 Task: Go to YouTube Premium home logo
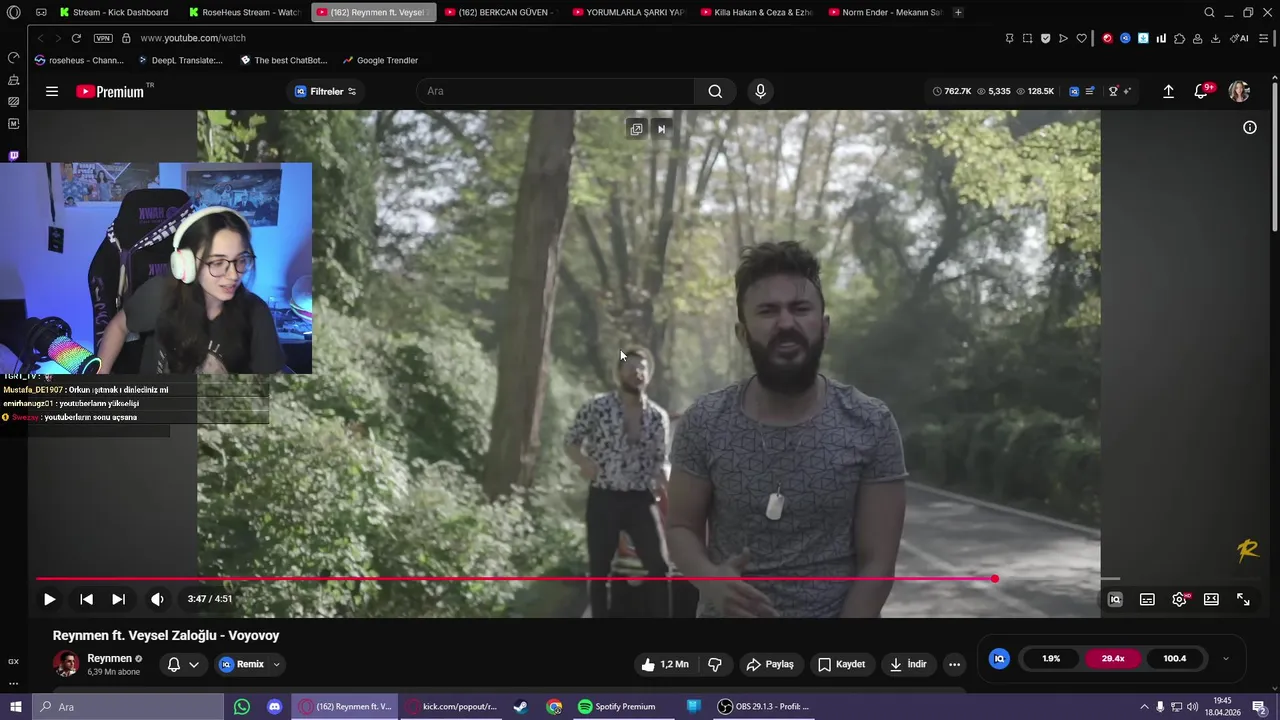pos(111,91)
